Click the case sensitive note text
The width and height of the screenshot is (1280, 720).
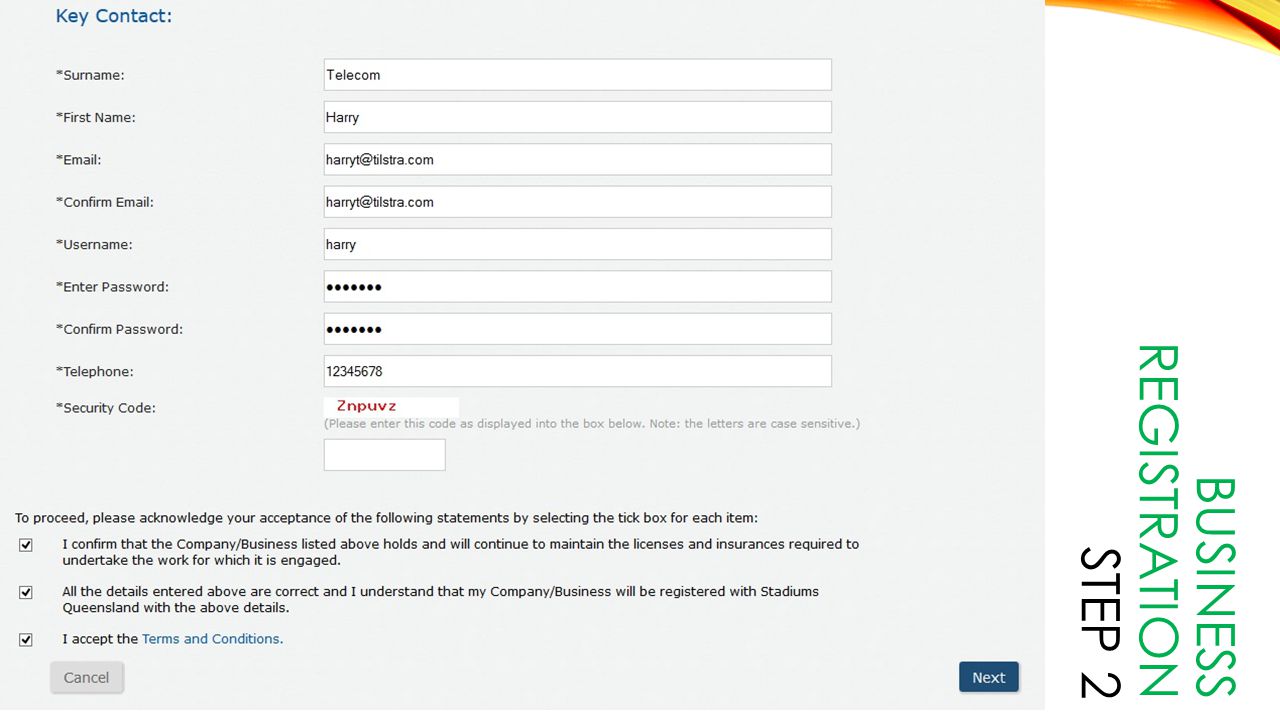591,424
